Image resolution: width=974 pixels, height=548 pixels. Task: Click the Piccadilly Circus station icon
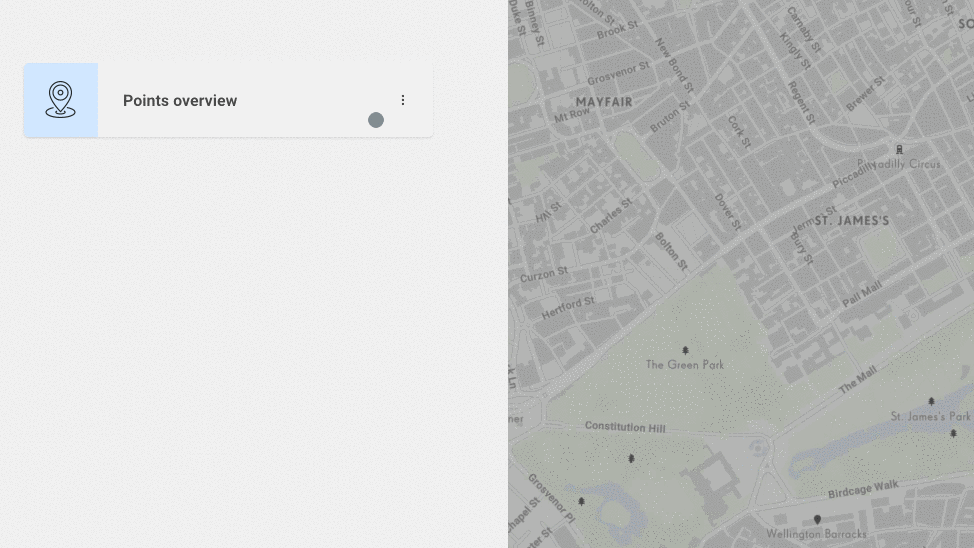click(x=899, y=150)
